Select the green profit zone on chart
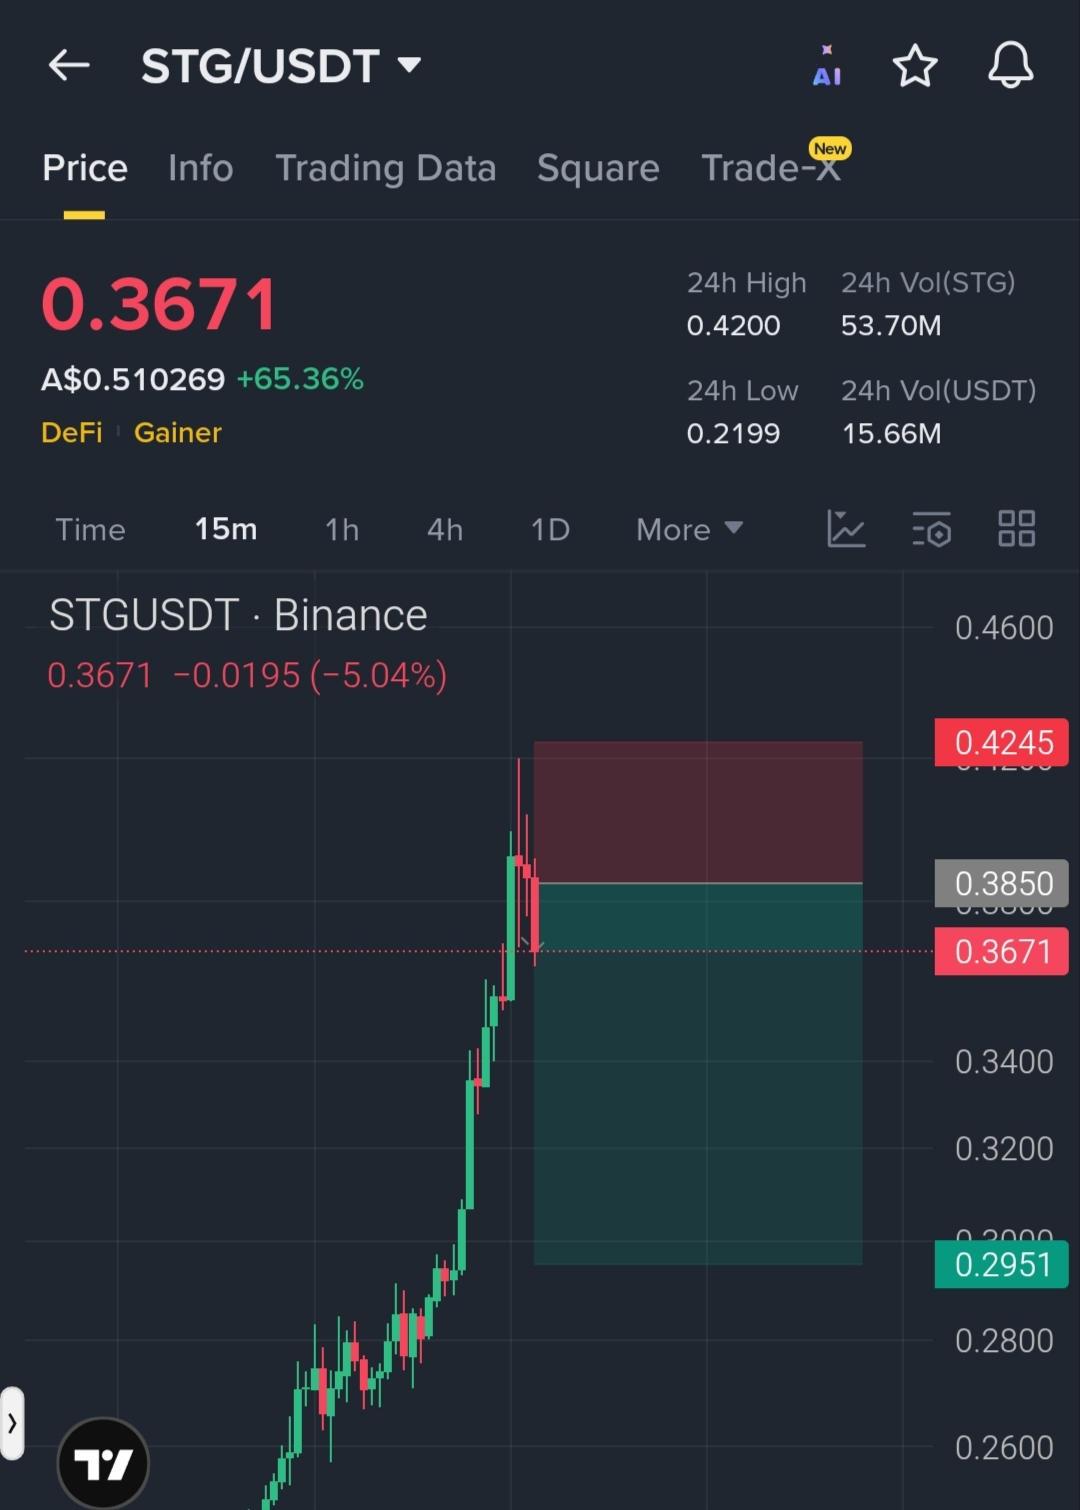 click(698, 1074)
